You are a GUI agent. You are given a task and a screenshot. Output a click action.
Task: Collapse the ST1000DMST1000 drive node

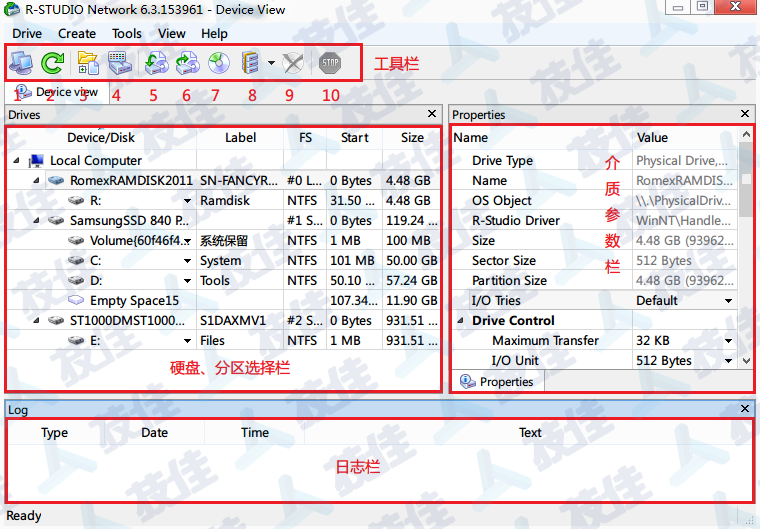[x=36, y=321]
